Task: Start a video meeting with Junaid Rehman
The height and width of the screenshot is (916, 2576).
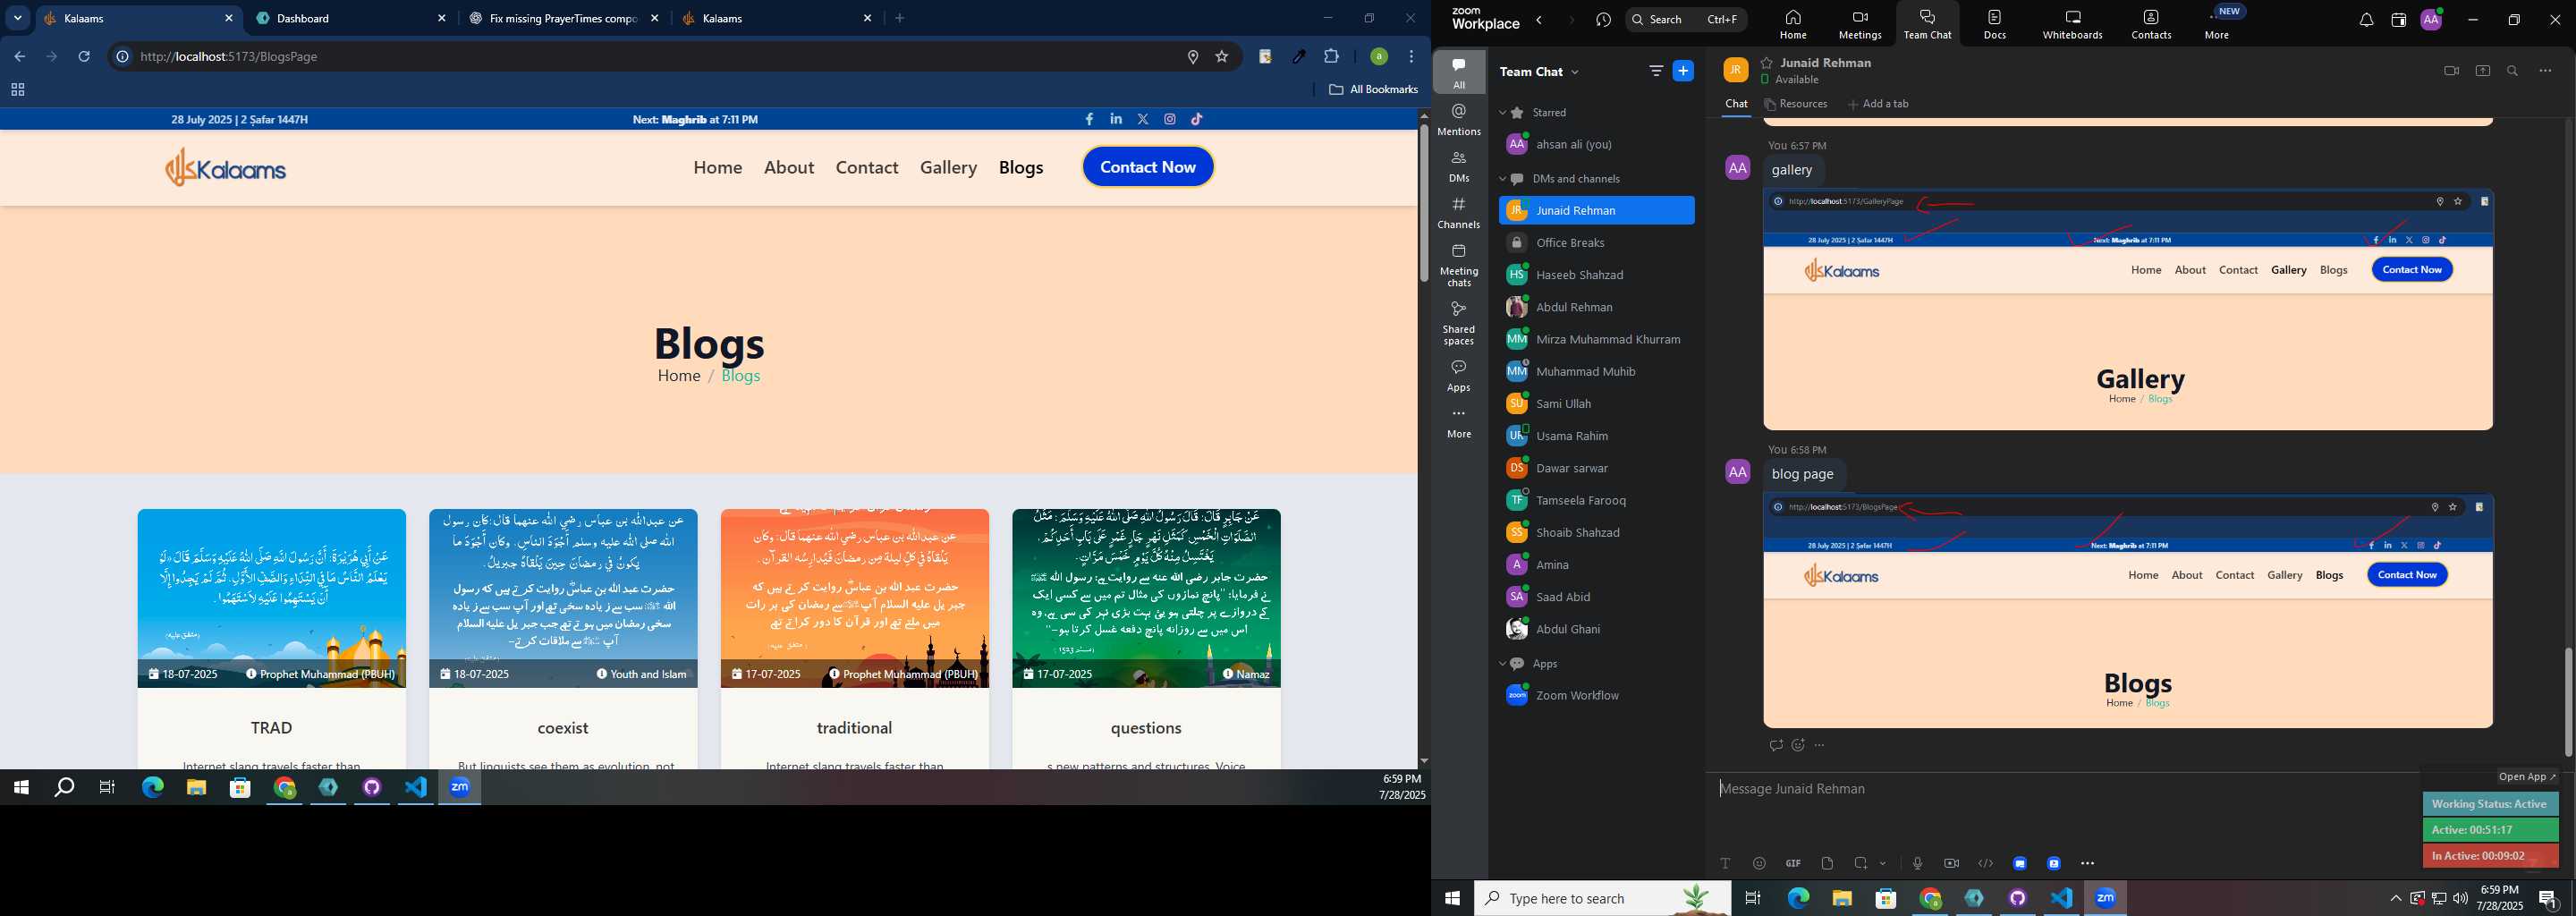Action: point(2451,71)
